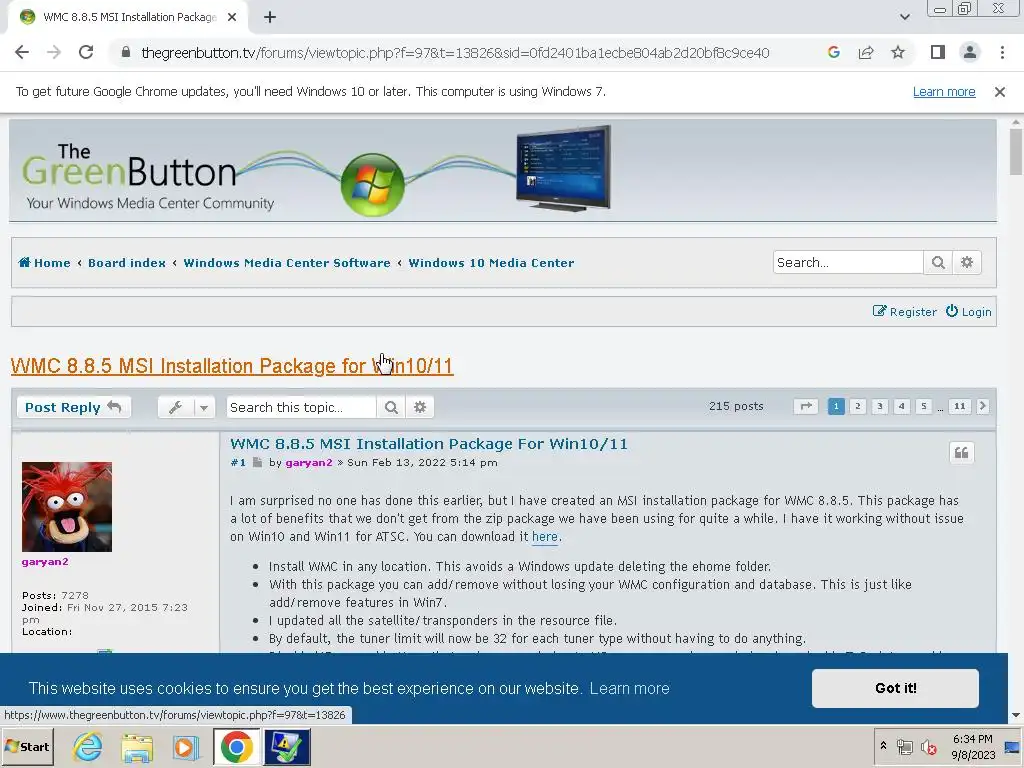Bookmark this page with the star

[898, 52]
